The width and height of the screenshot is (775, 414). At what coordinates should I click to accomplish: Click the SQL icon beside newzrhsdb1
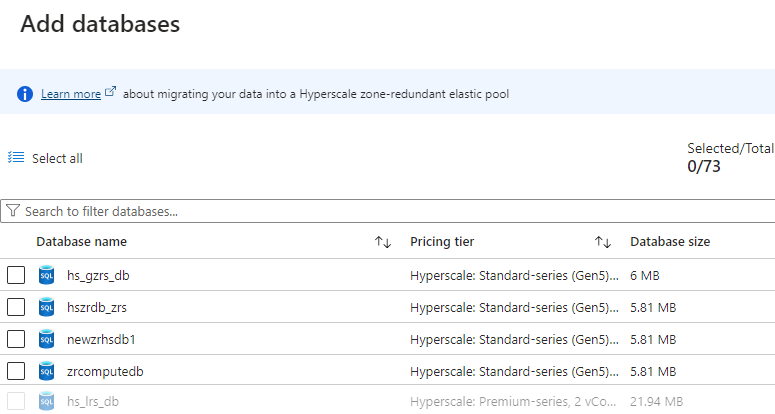tap(46, 339)
